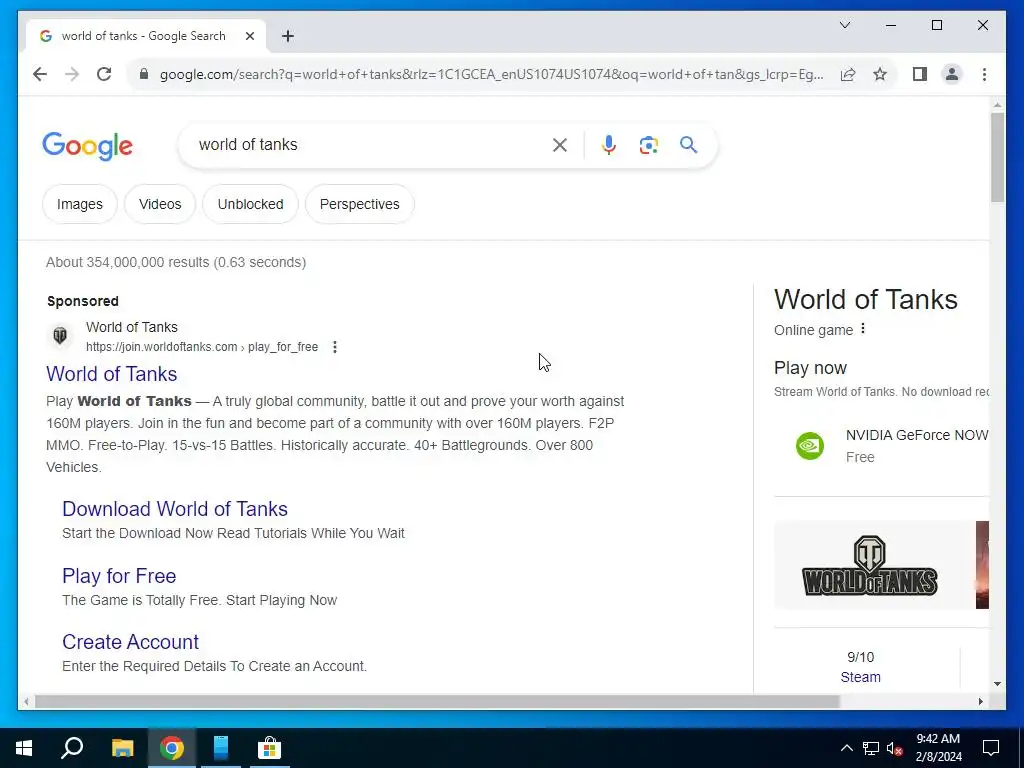Click the scroll right arrow of horizontal scrollbar
1024x768 pixels.
980,701
